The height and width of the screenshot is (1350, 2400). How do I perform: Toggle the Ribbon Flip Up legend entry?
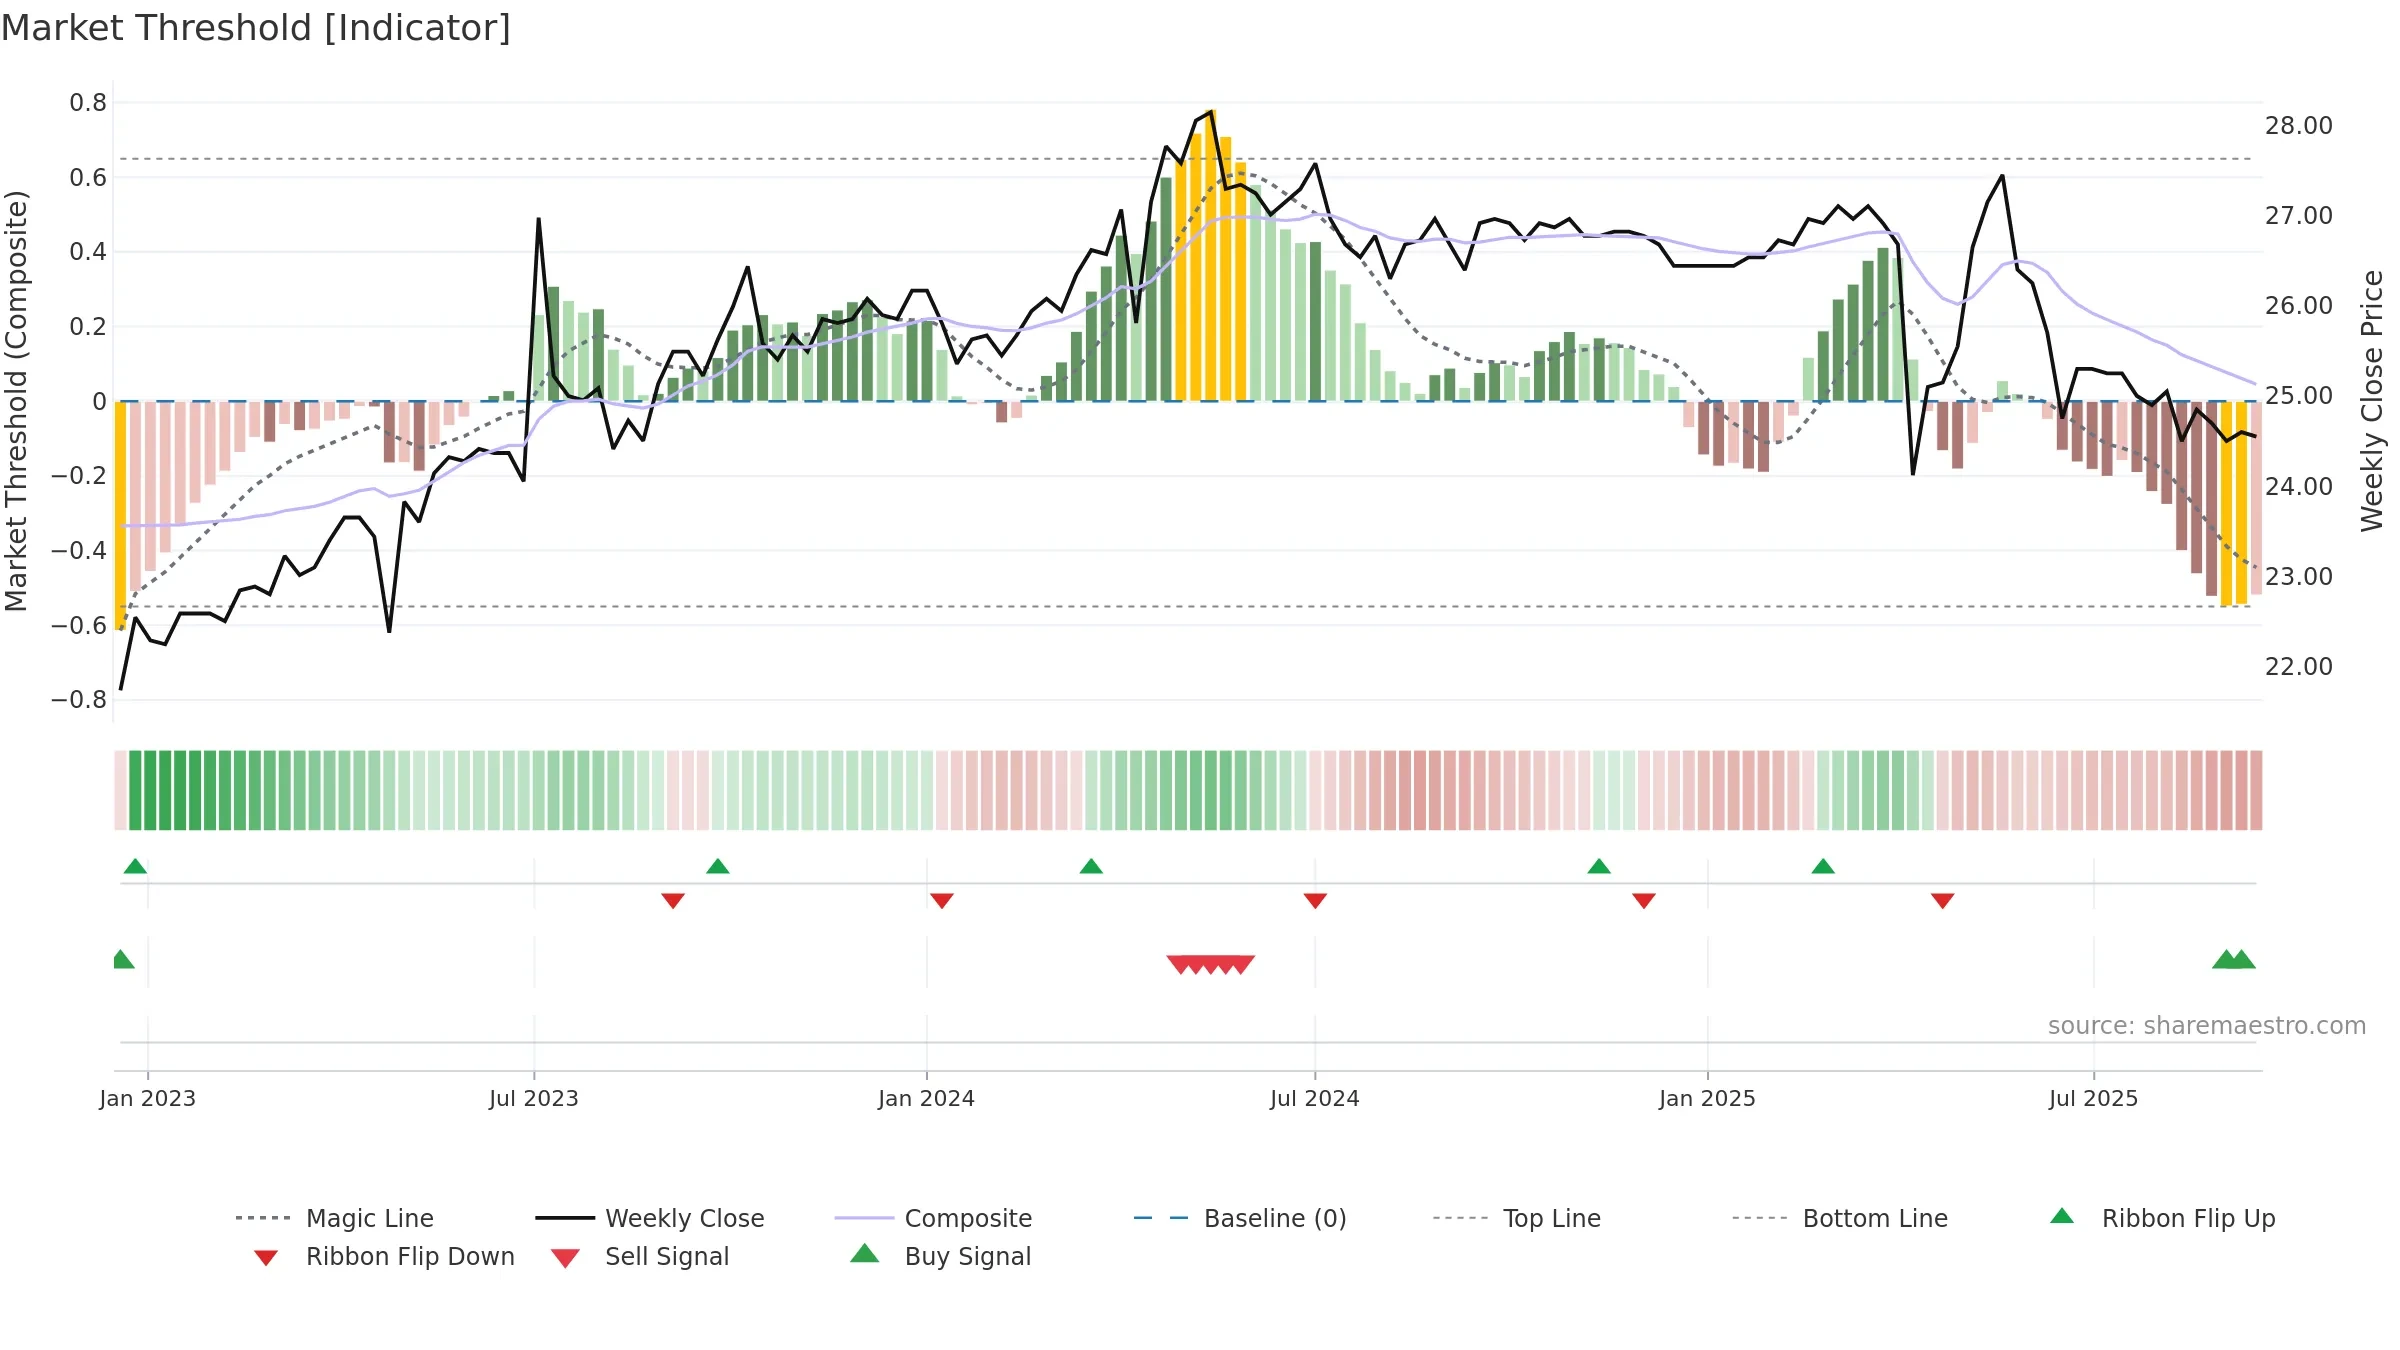click(x=2163, y=1218)
